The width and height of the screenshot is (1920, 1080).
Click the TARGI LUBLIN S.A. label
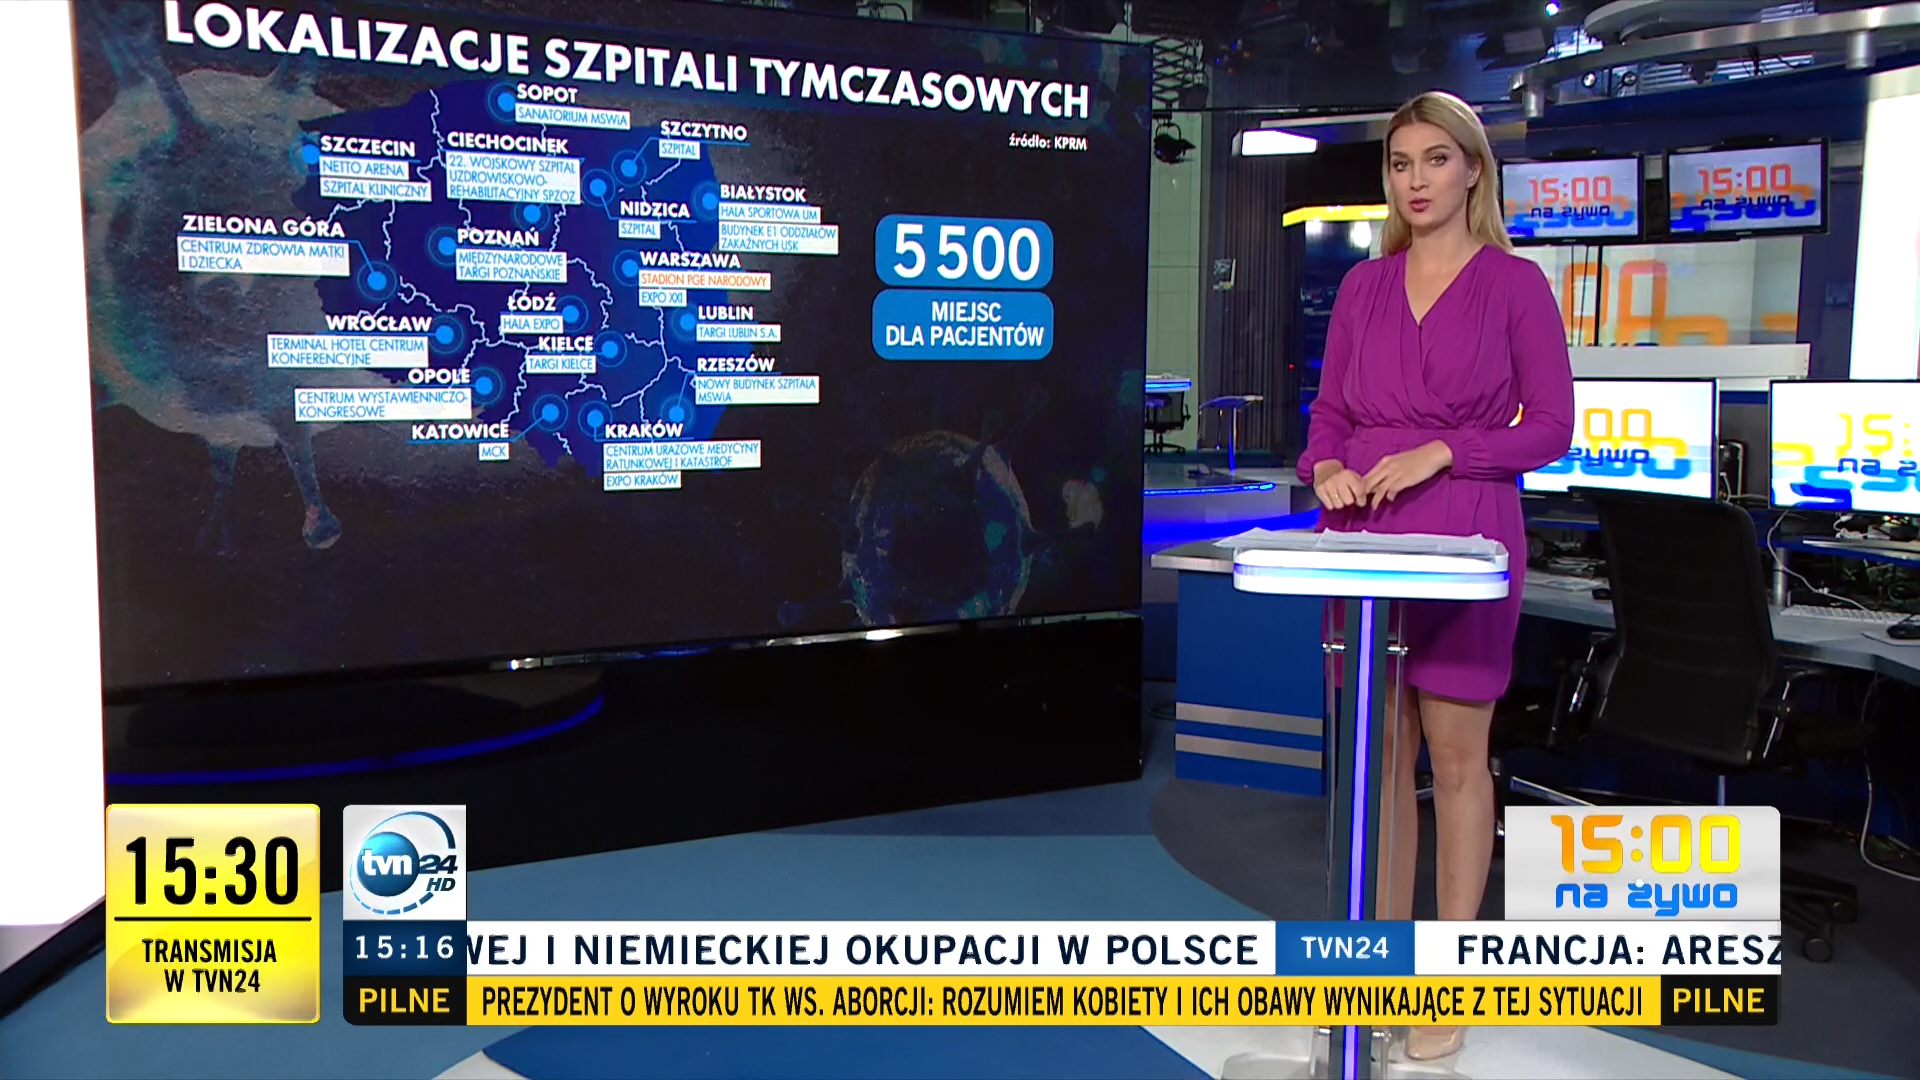pos(738,332)
